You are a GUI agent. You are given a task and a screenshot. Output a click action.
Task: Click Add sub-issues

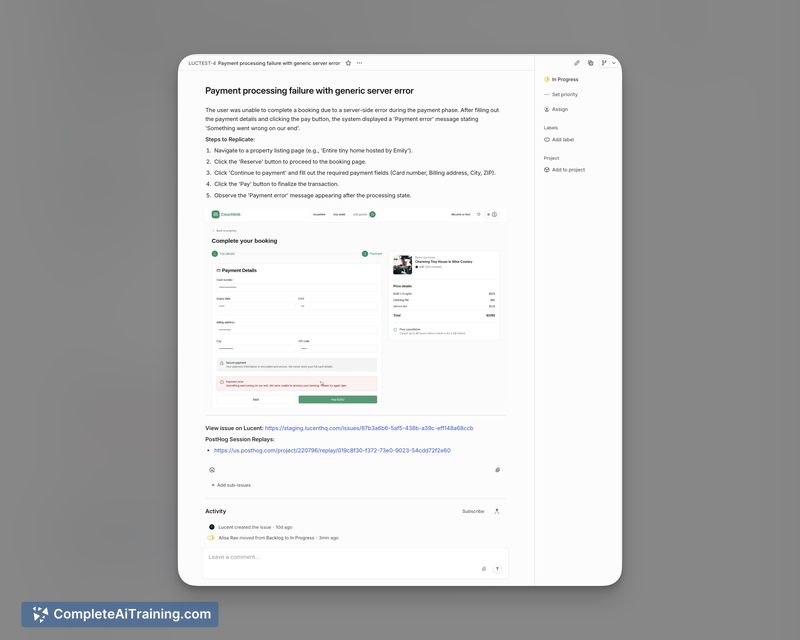click(233, 485)
